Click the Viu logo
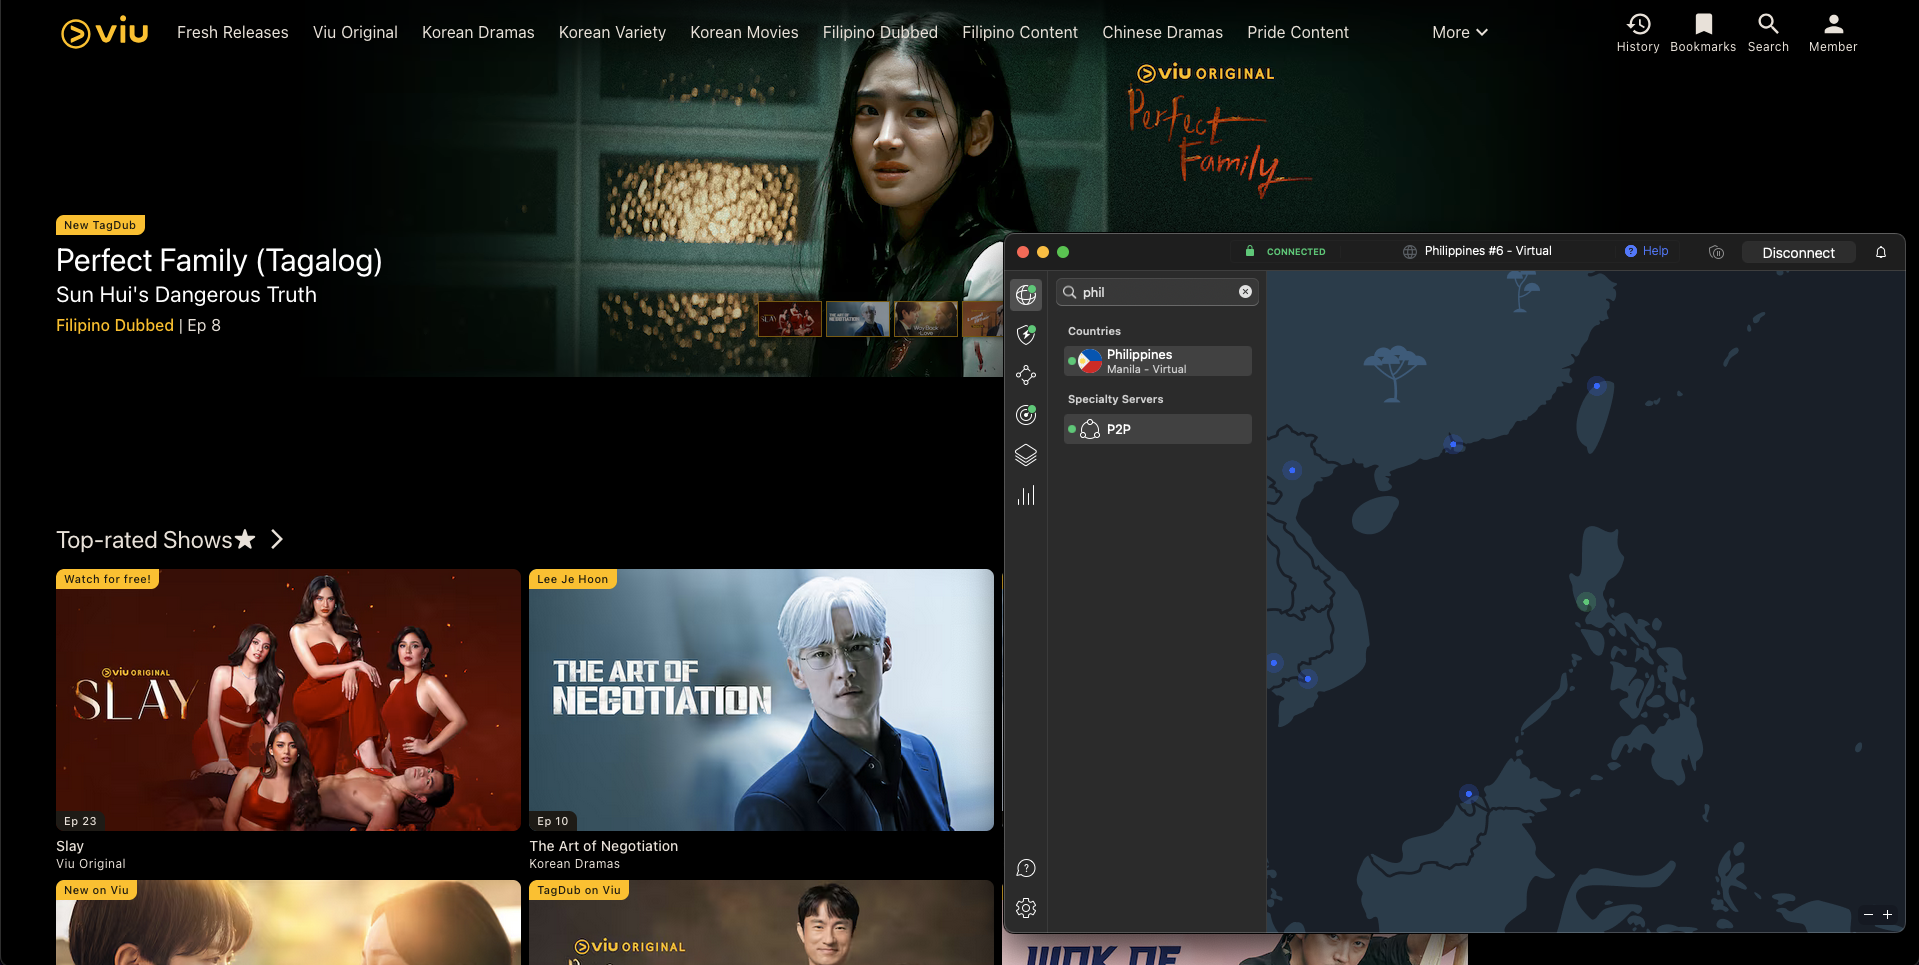The image size is (1919, 965). 104,32
